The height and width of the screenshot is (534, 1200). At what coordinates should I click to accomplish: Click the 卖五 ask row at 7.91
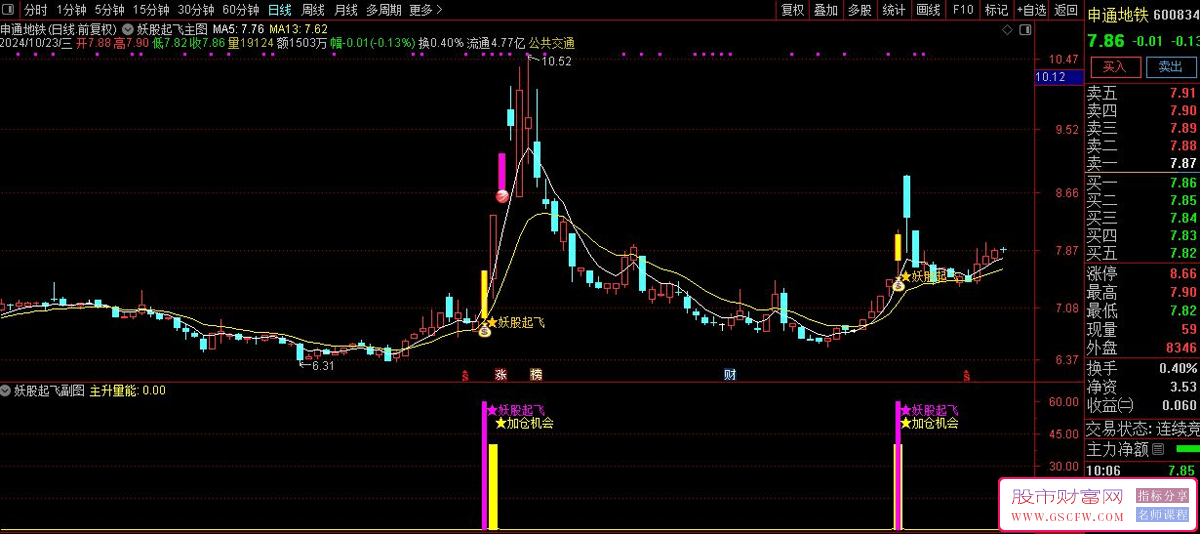tap(1142, 93)
